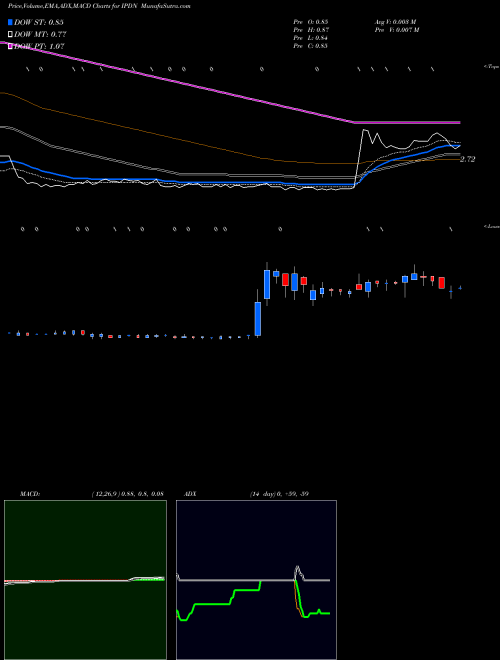The image size is (500, 660).
Task: Click the MACD (12,26,9) values text
Action: pos(127,494)
